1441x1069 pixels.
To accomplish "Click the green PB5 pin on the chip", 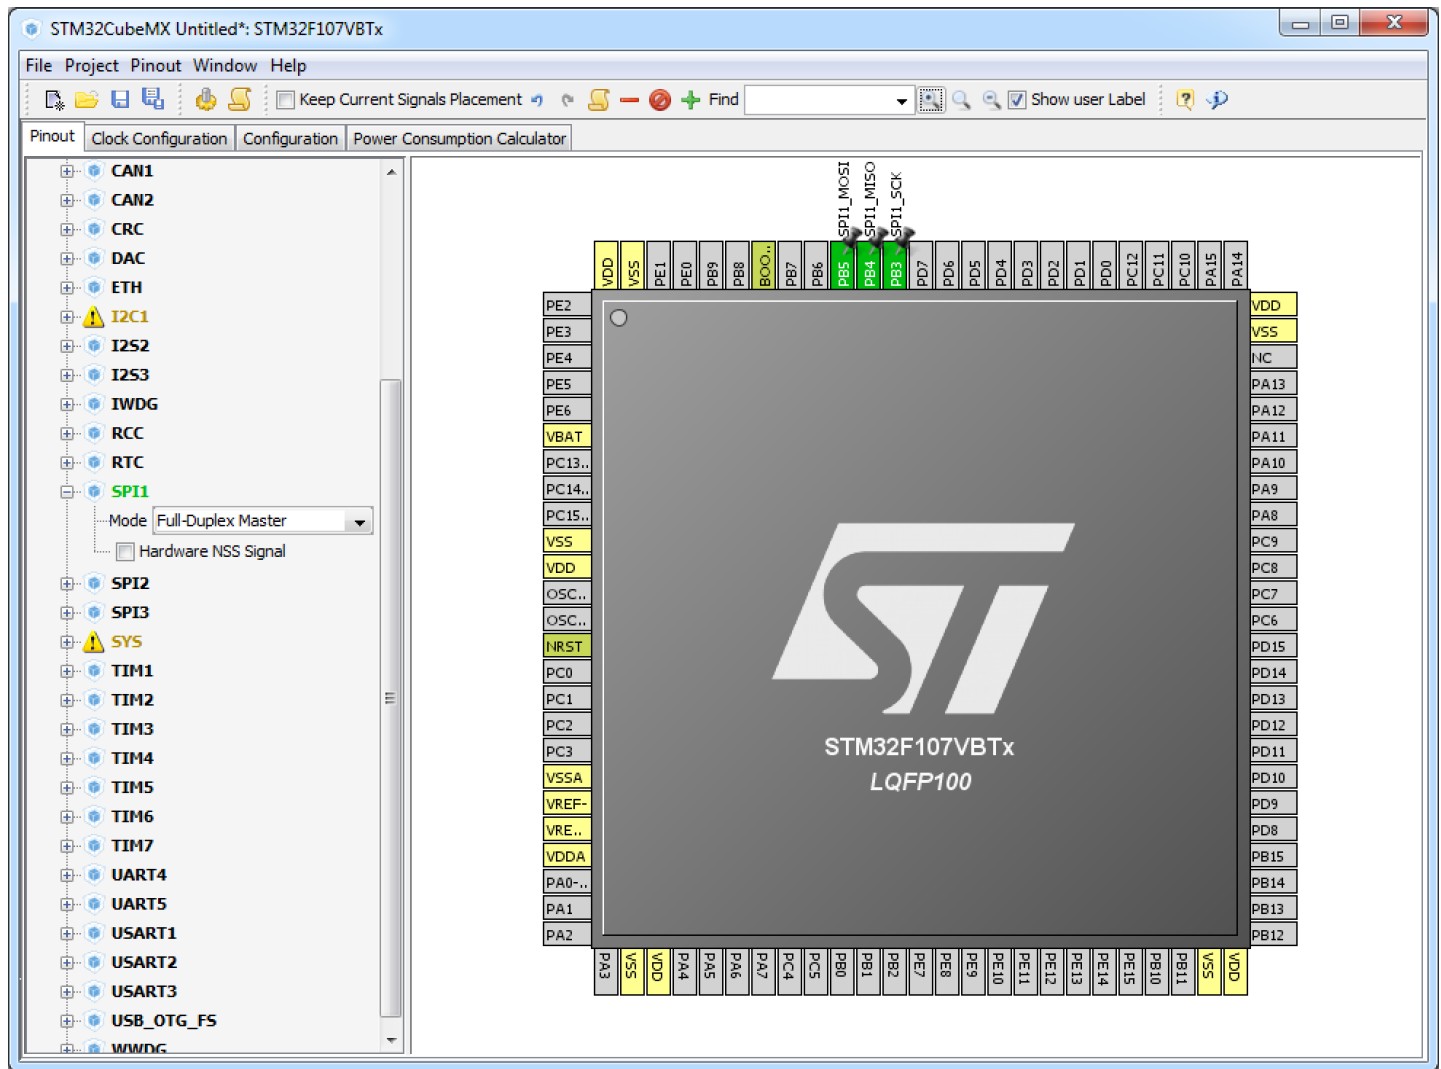I will point(843,265).
